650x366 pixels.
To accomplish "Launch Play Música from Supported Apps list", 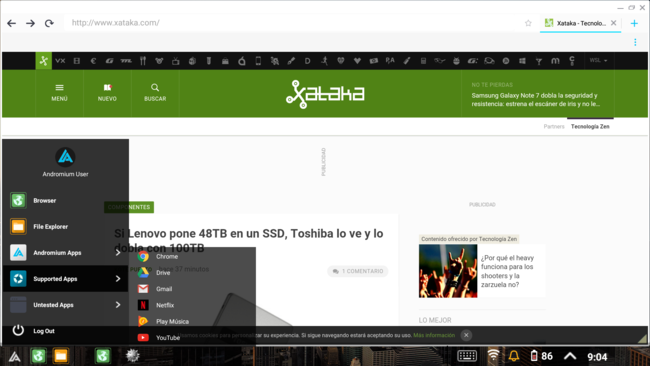I will 192,321.
